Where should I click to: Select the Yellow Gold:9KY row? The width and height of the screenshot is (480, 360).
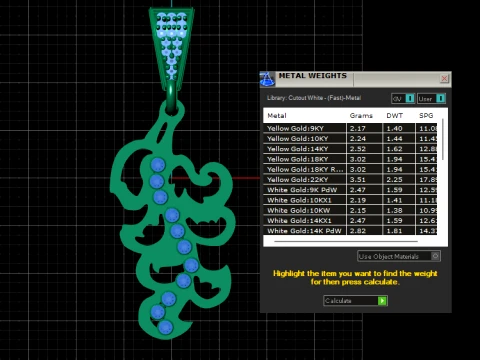(x=350, y=128)
